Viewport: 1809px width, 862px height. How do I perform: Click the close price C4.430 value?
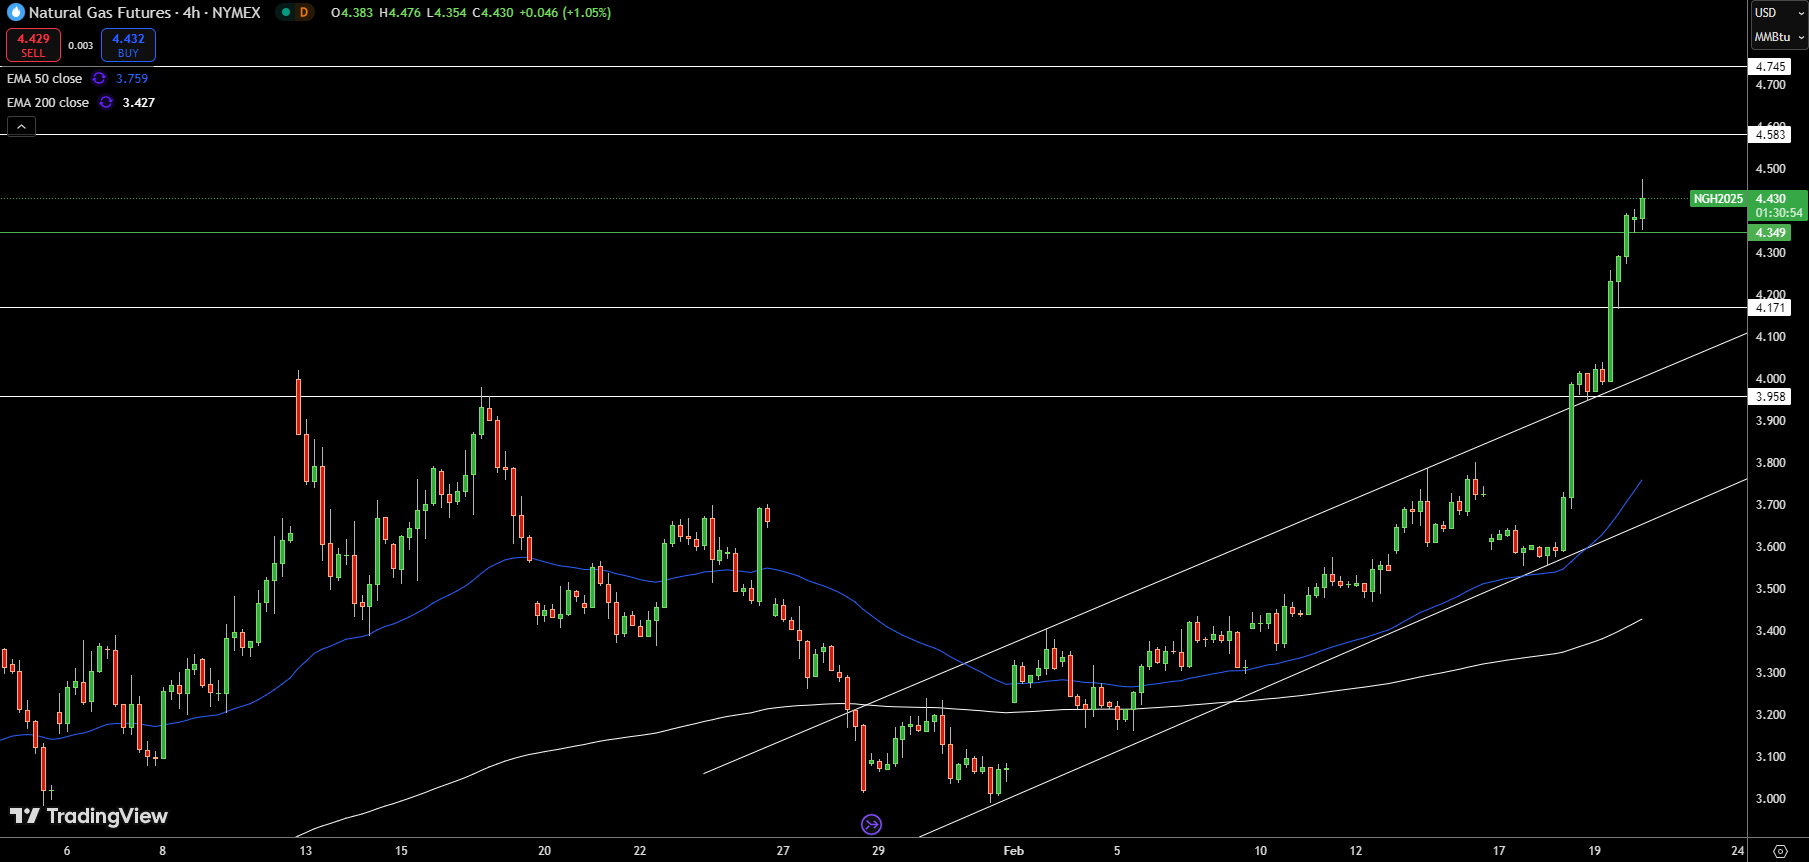(x=493, y=13)
